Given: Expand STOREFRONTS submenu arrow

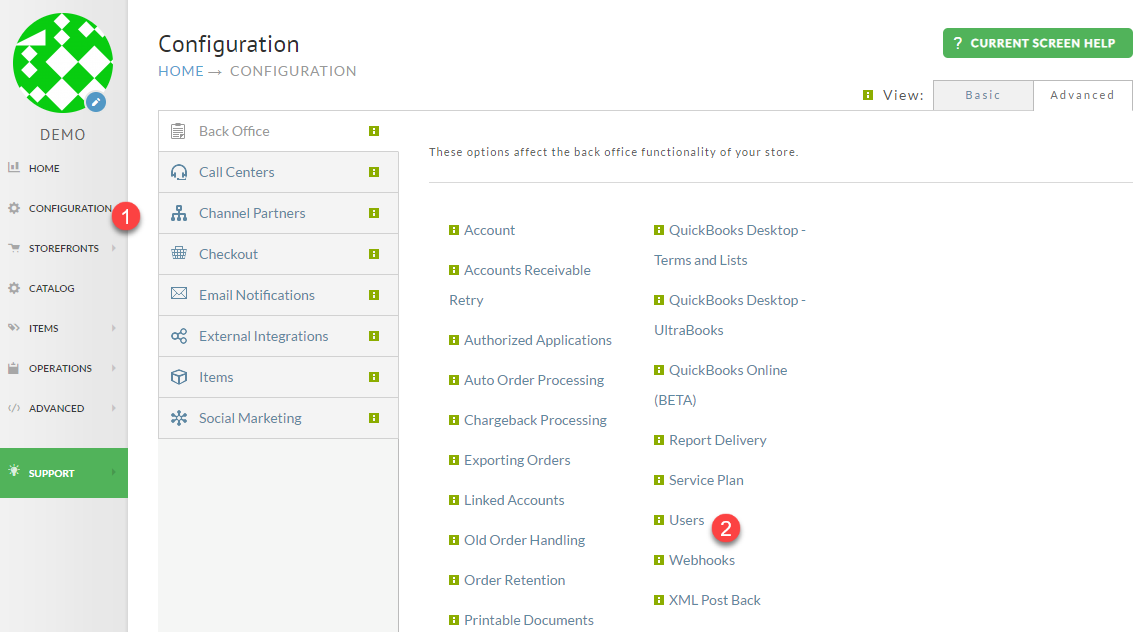Looking at the screenshot, I should 114,248.
